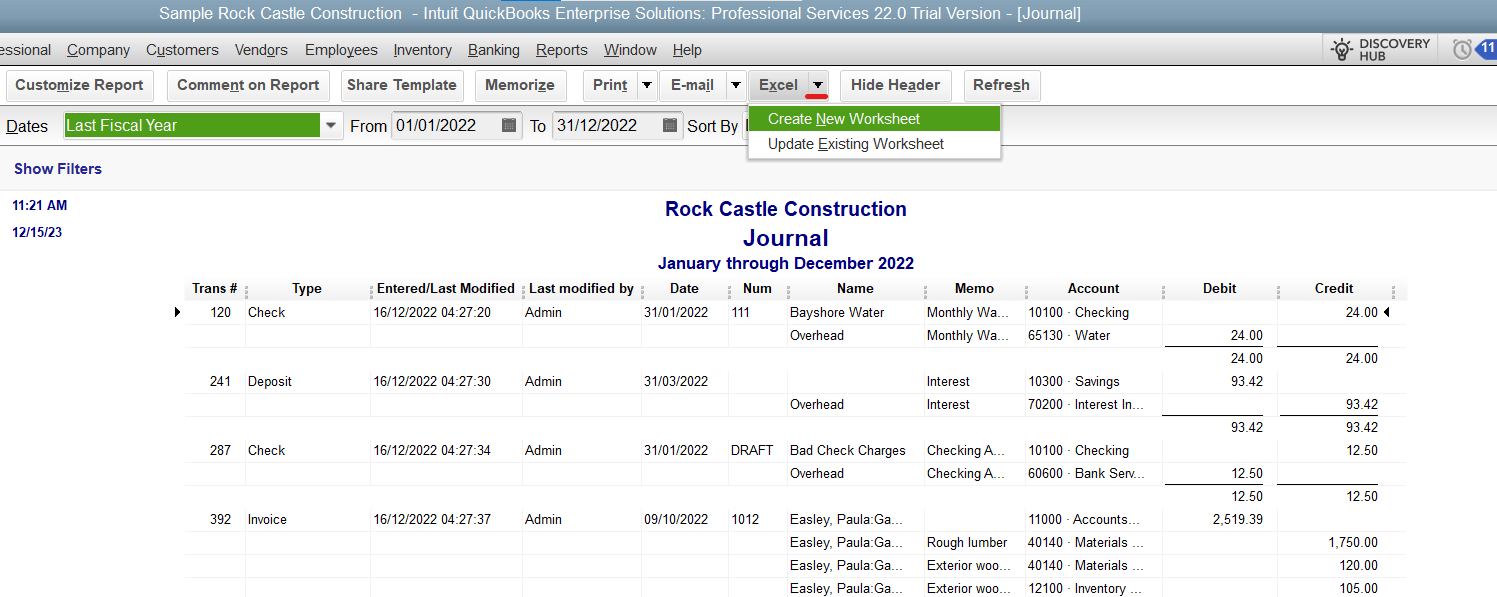1497x597 pixels.
Task: Click the Rock Castle Construction report title
Action: 786,209
